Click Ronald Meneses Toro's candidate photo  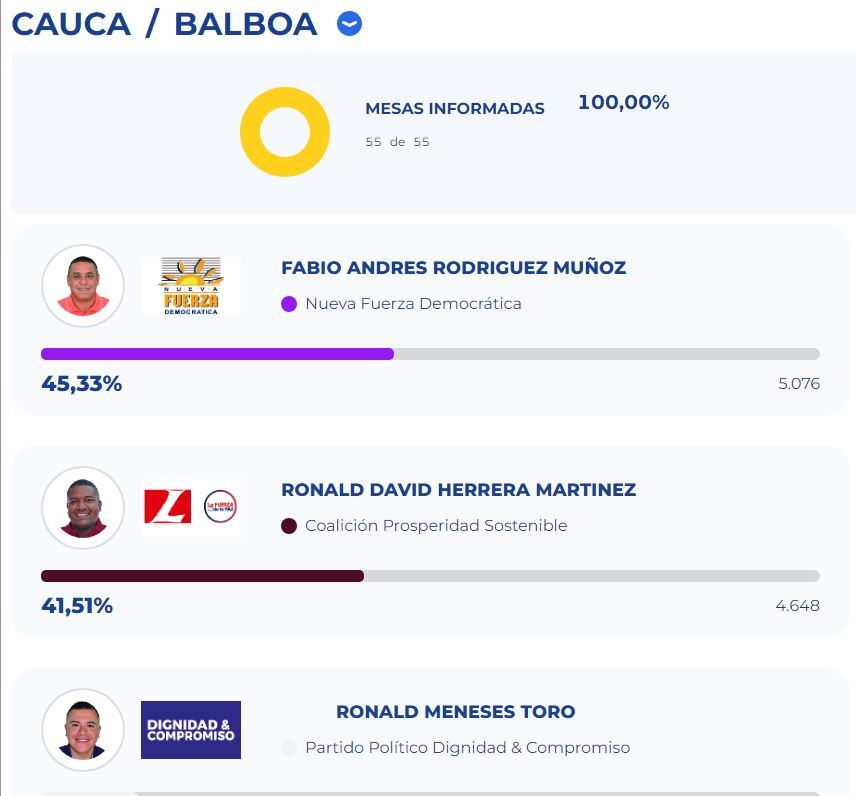tap(83, 730)
